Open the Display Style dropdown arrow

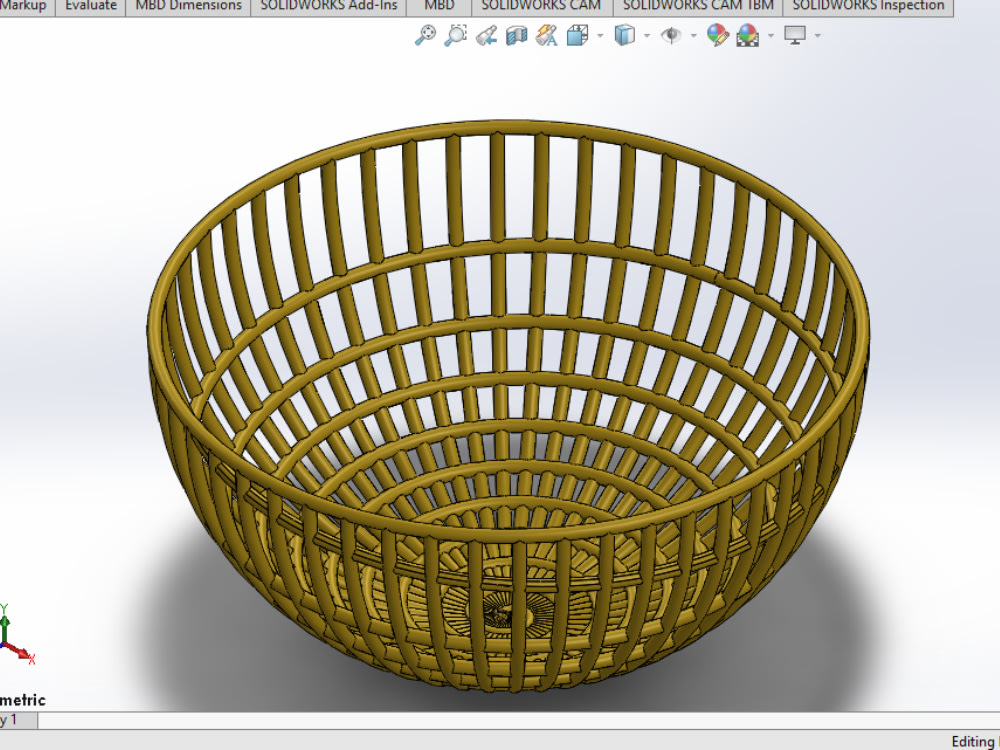(x=645, y=37)
